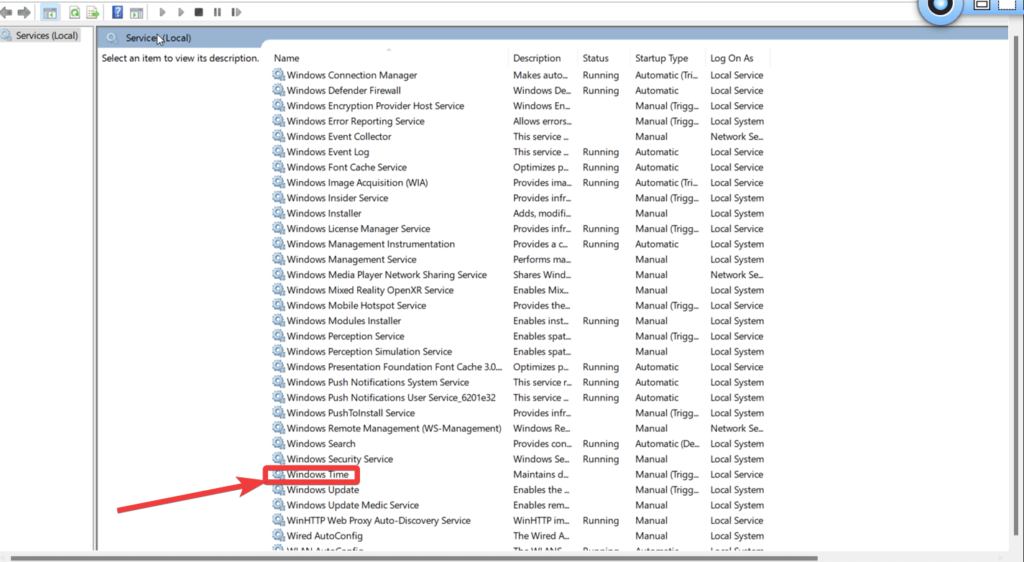
Task: Click the gear icon beside Windows Insider Service
Action: (x=279, y=198)
